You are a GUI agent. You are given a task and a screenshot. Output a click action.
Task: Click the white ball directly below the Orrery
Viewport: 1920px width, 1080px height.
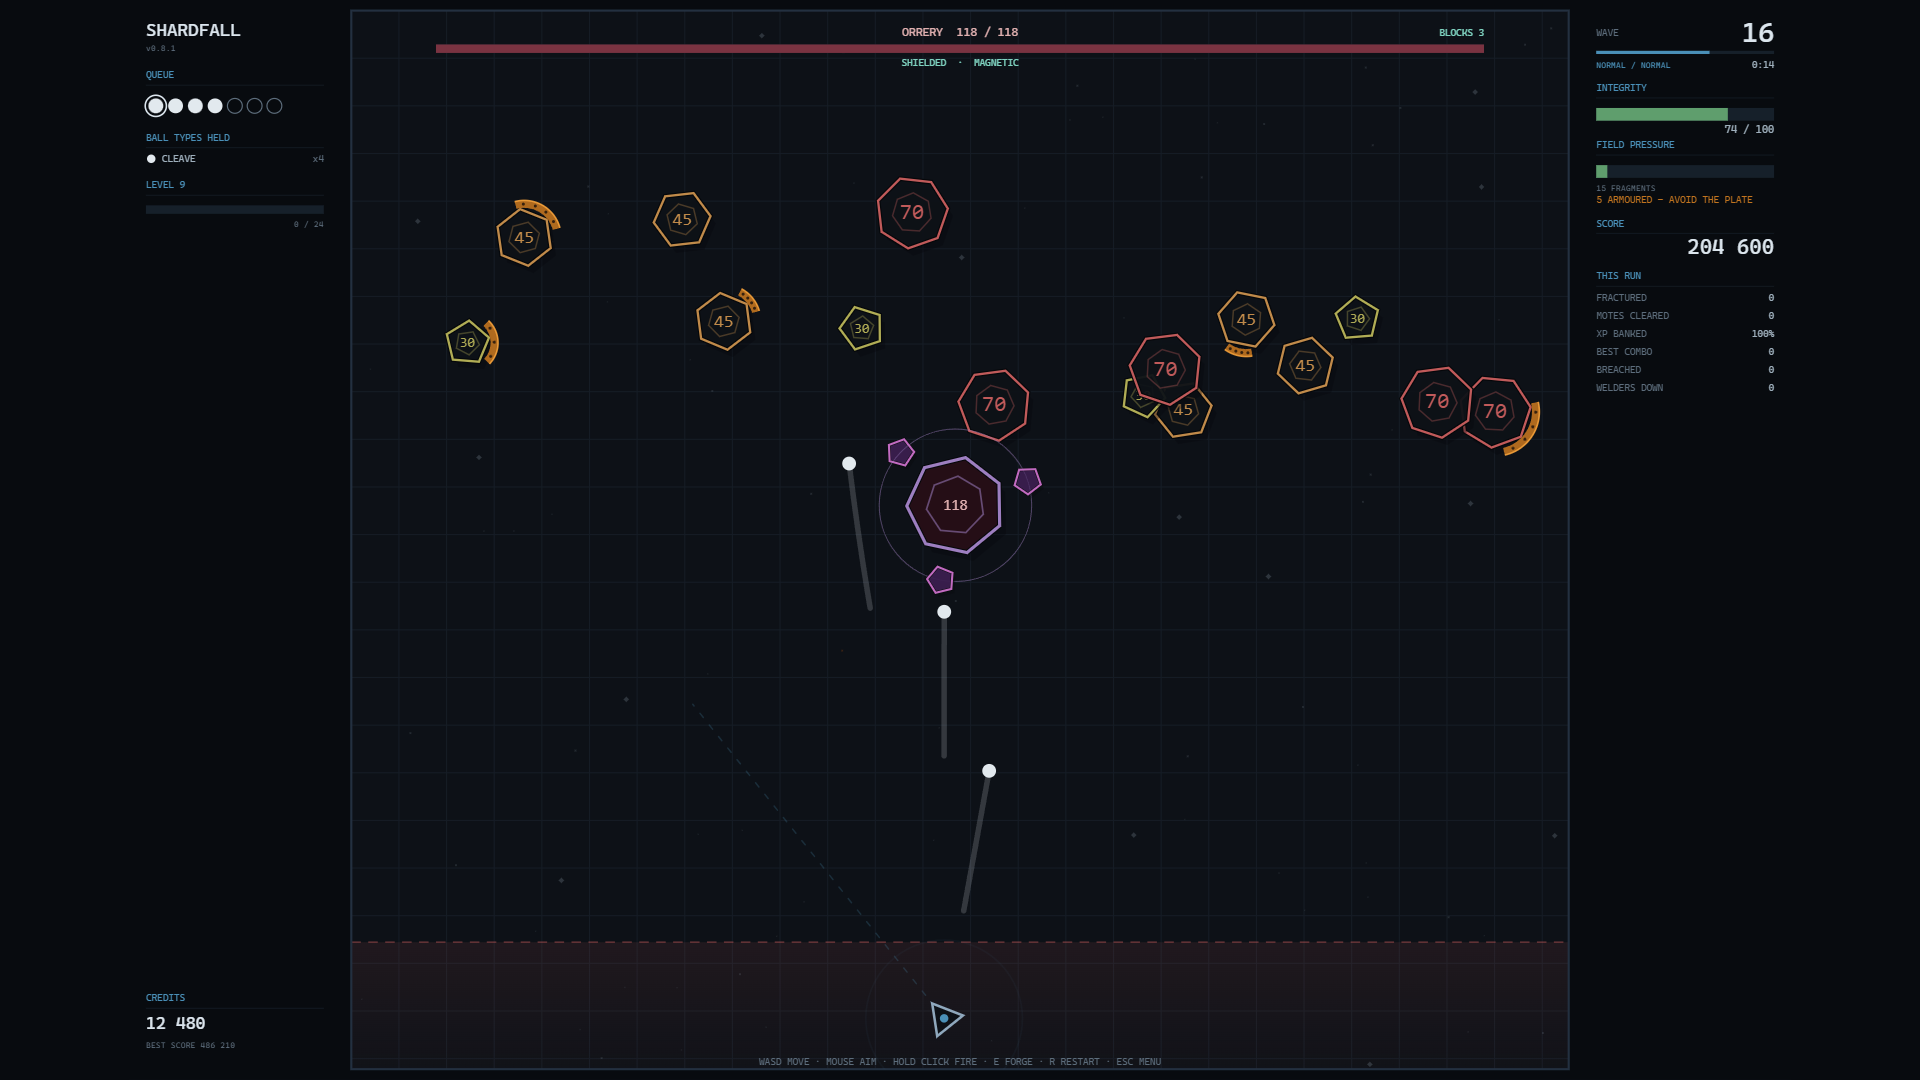click(944, 612)
